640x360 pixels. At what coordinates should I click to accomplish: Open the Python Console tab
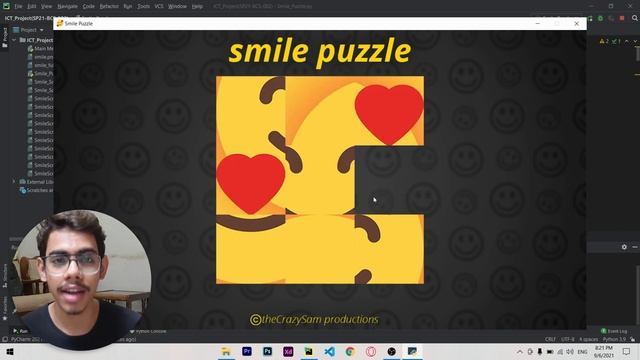(148, 331)
